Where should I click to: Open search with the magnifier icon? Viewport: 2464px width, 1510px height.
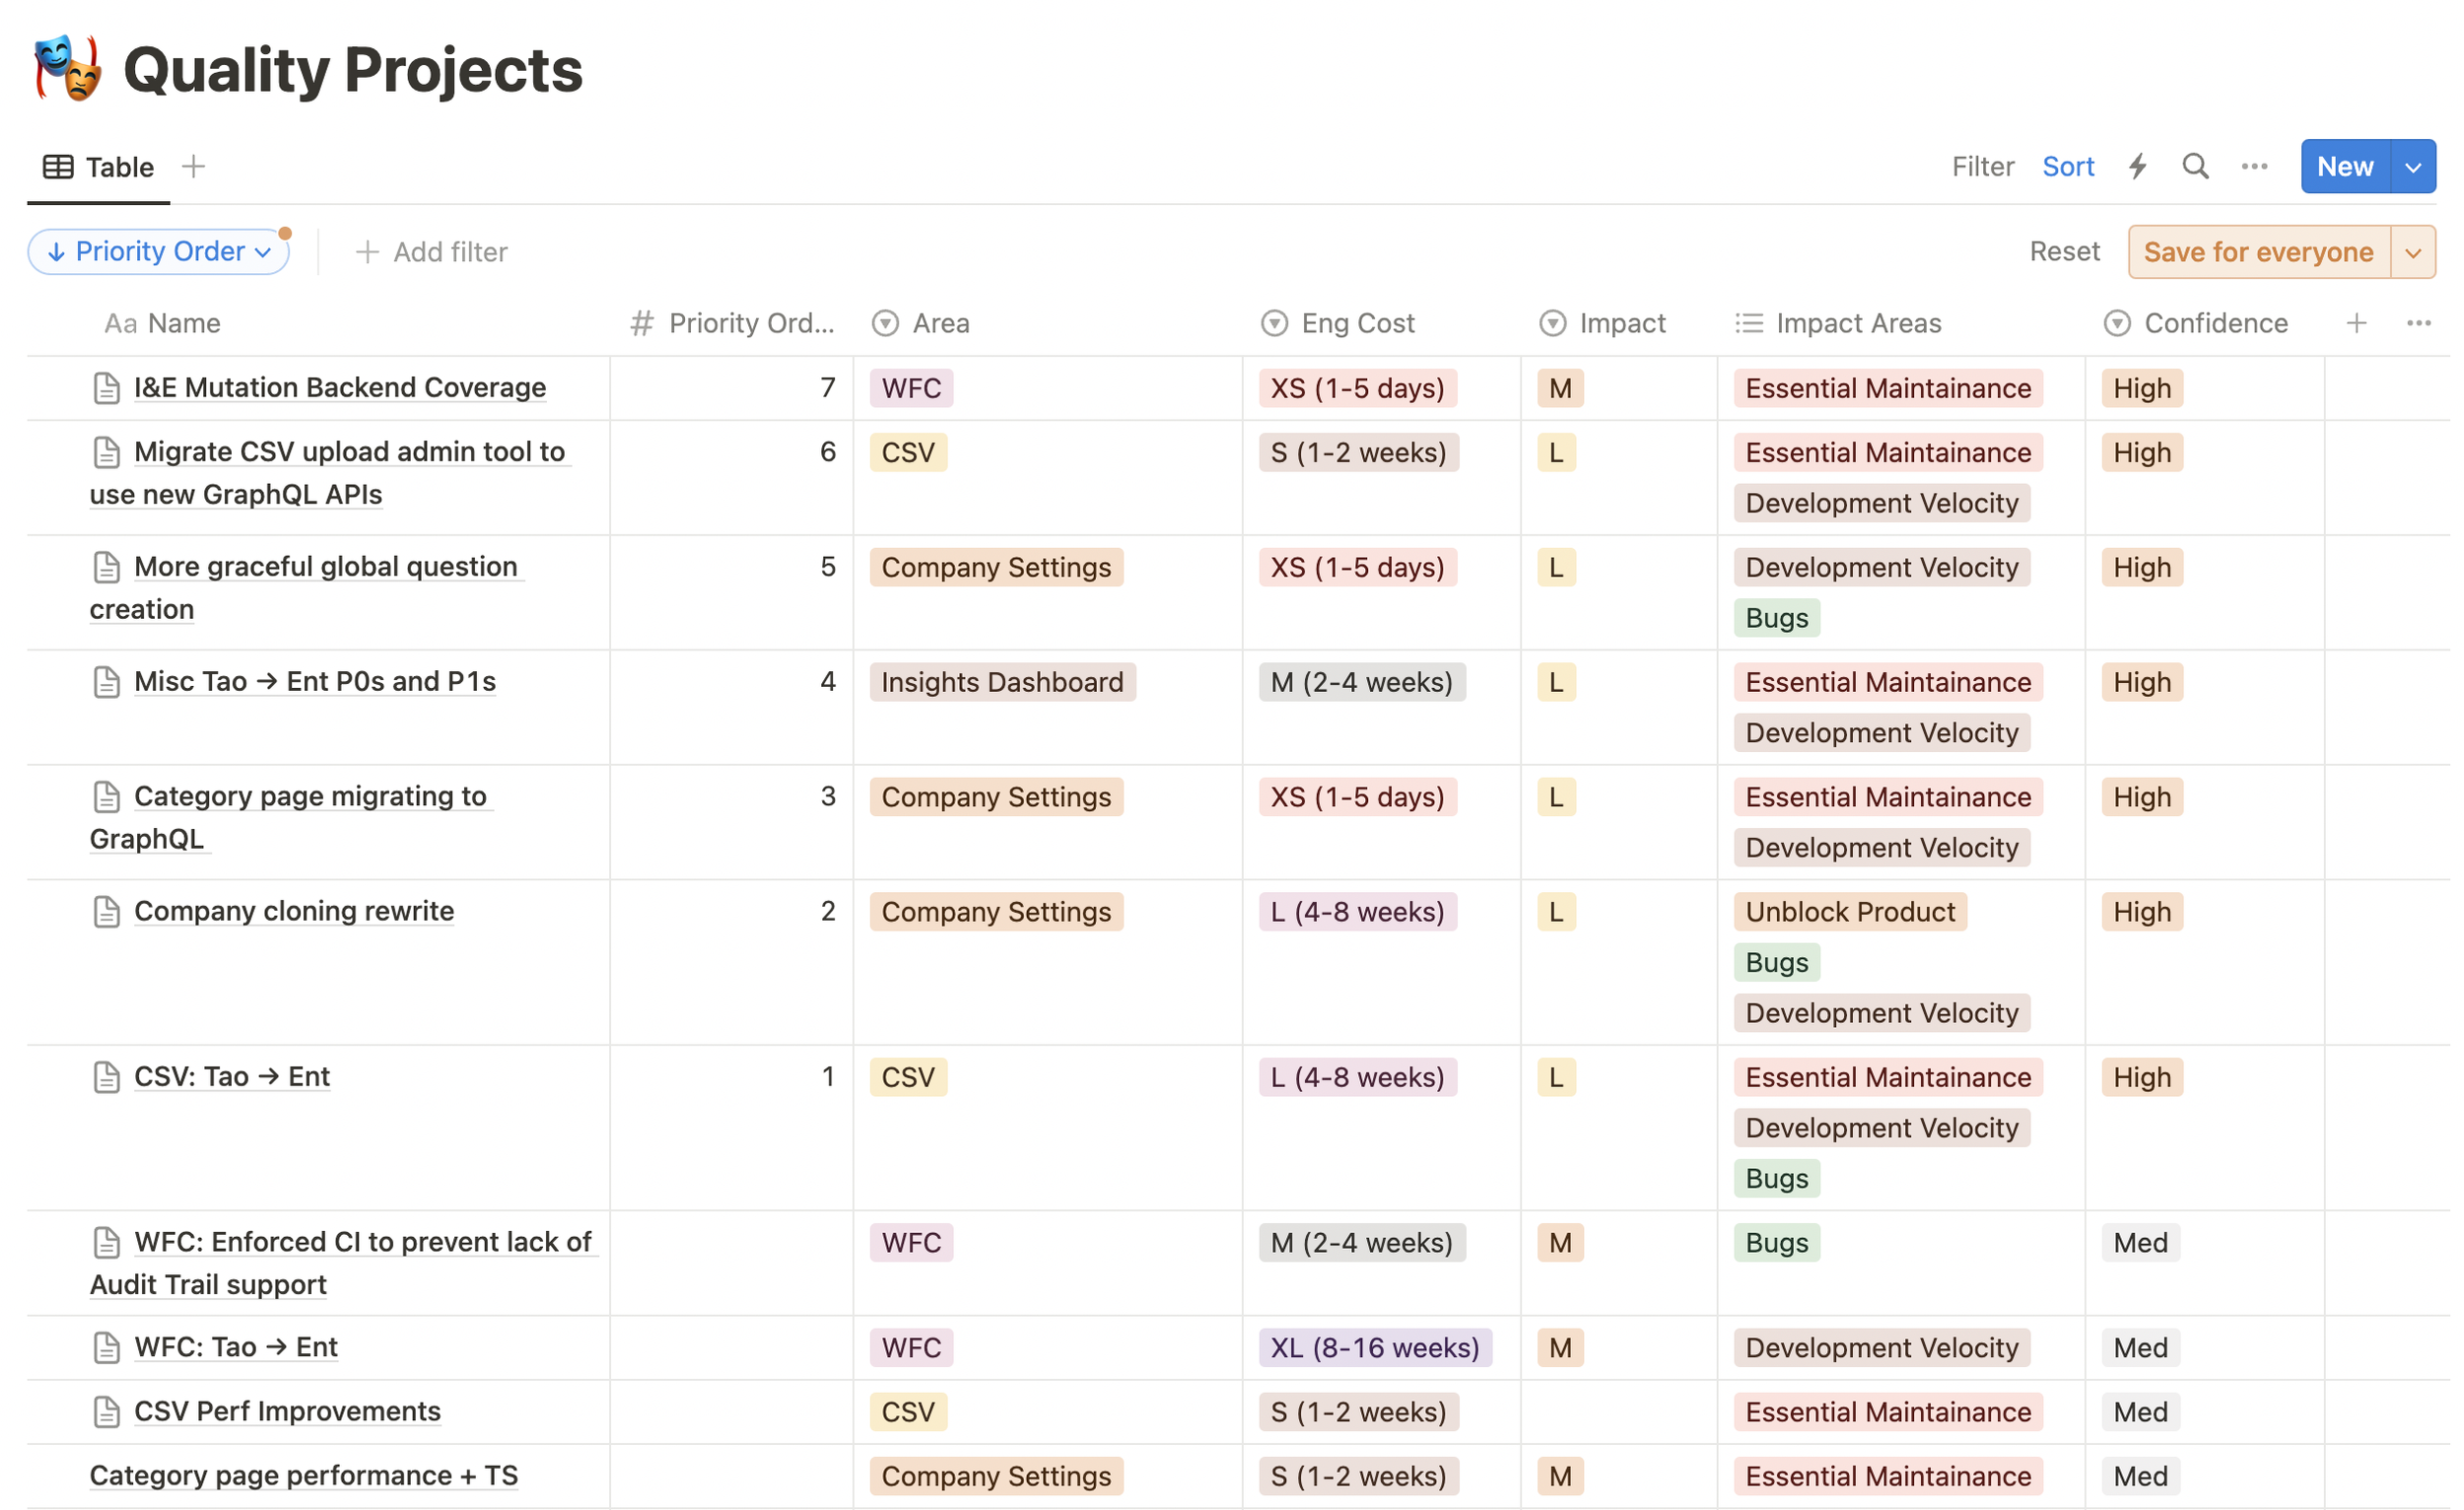pos(2195,166)
